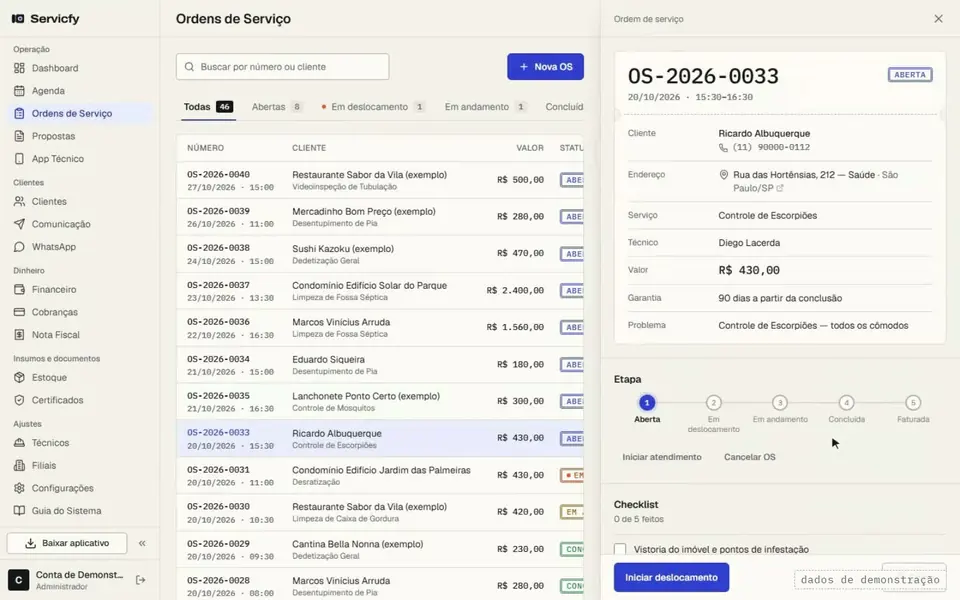Screen dimensions: 960x600
Task: Sort by CLIENTE column header
Action: pyautogui.click(x=309, y=148)
